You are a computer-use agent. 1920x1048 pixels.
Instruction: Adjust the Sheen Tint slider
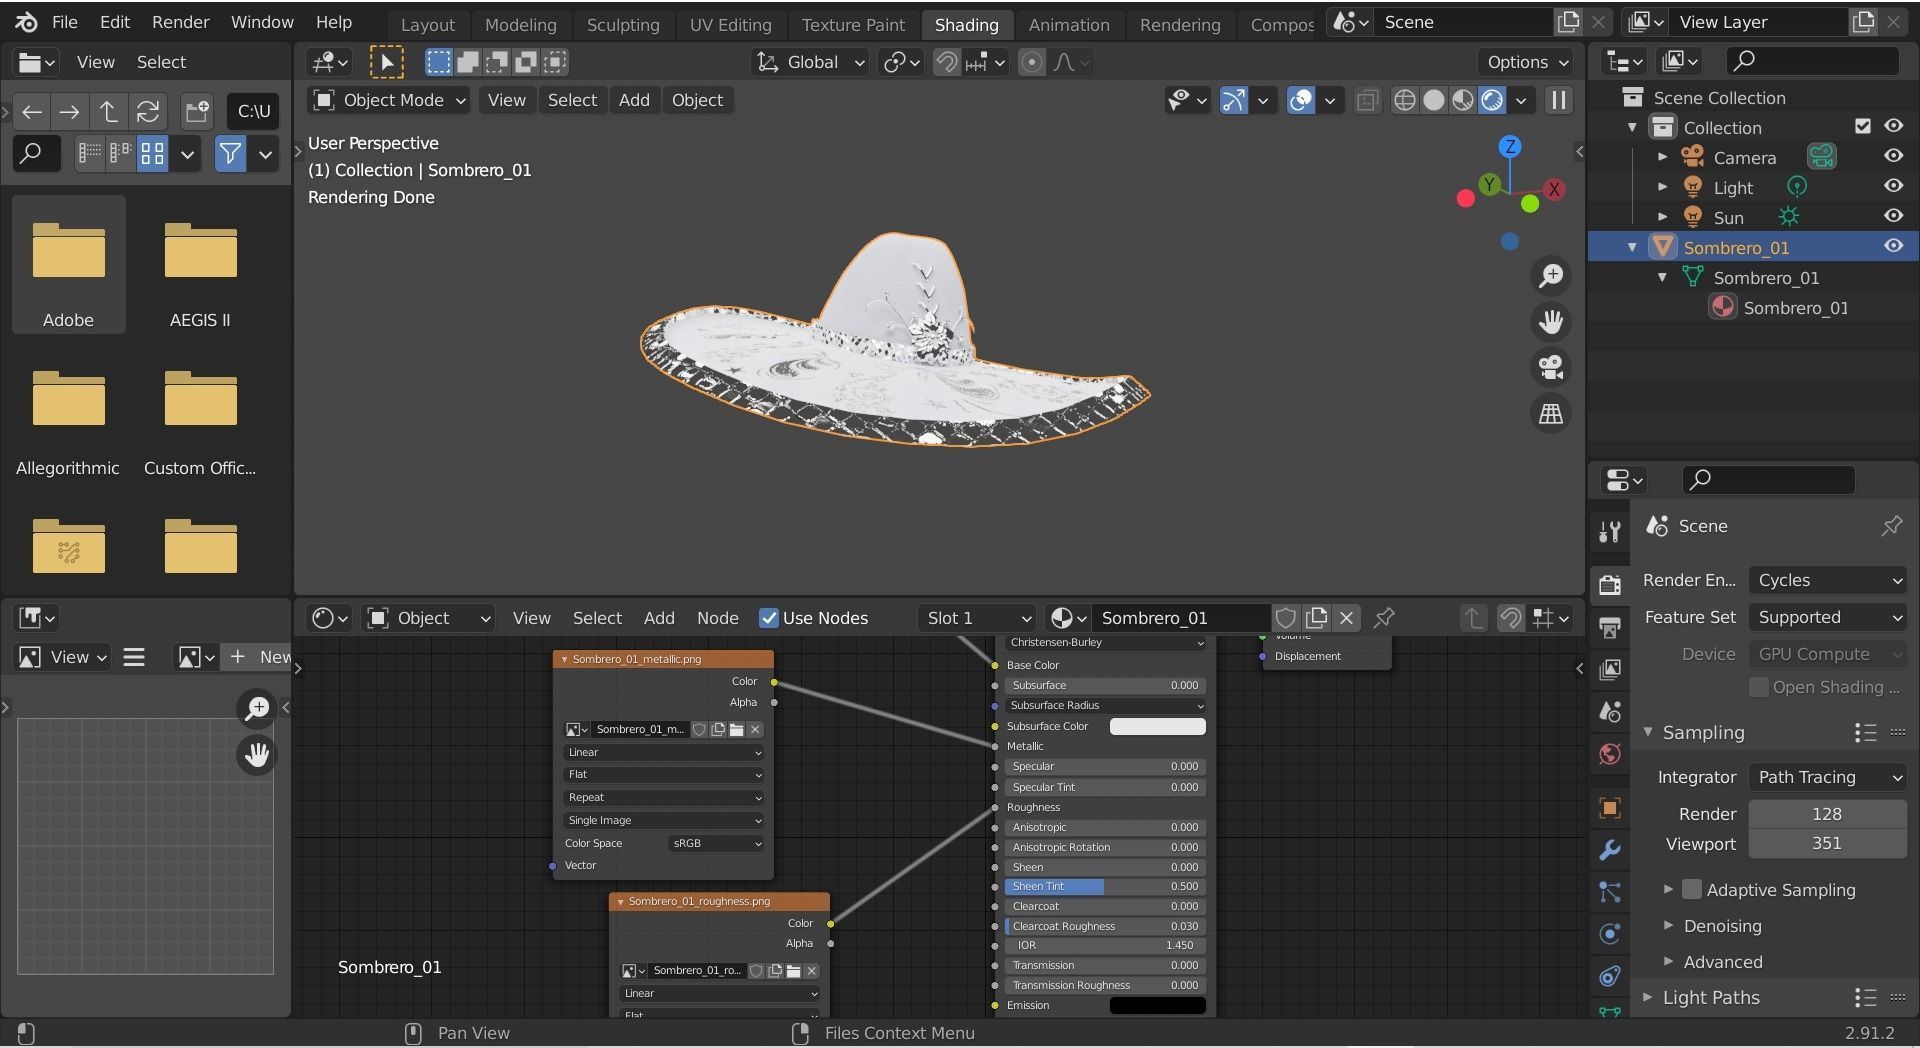click(1104, 887)
